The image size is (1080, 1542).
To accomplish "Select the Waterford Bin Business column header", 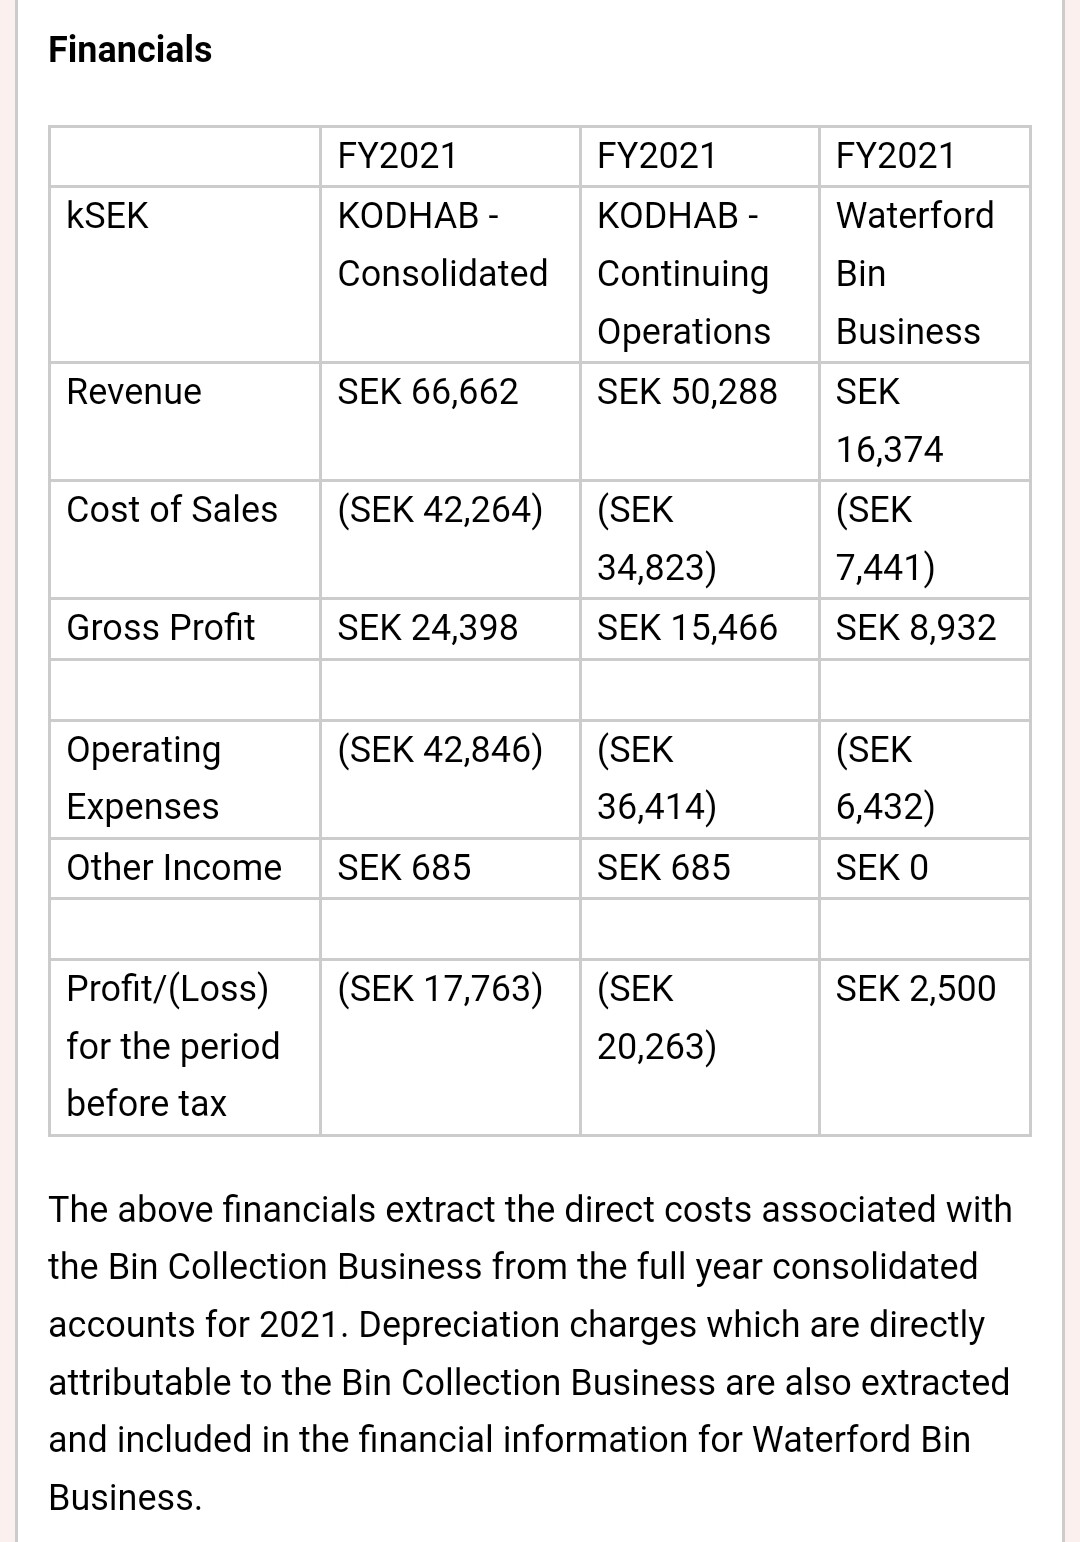I will click(914, 273).
